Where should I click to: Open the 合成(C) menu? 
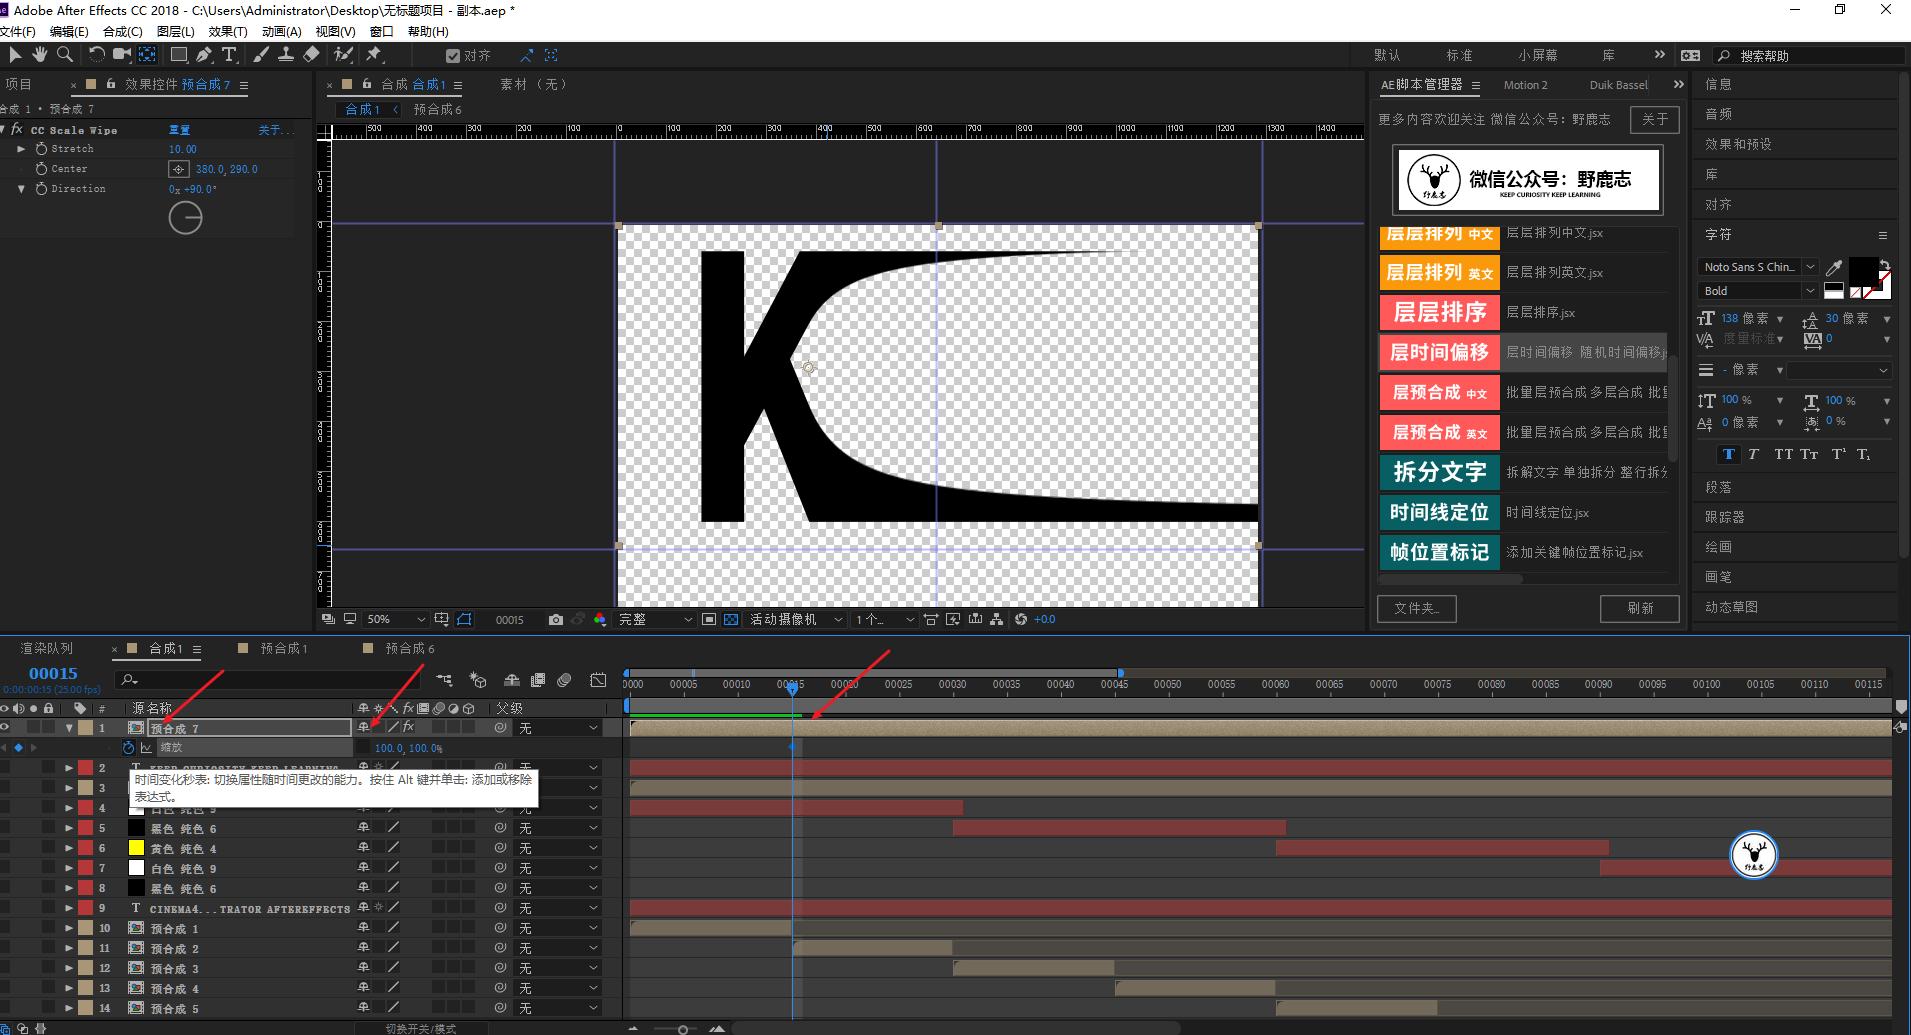pos(122,31)
